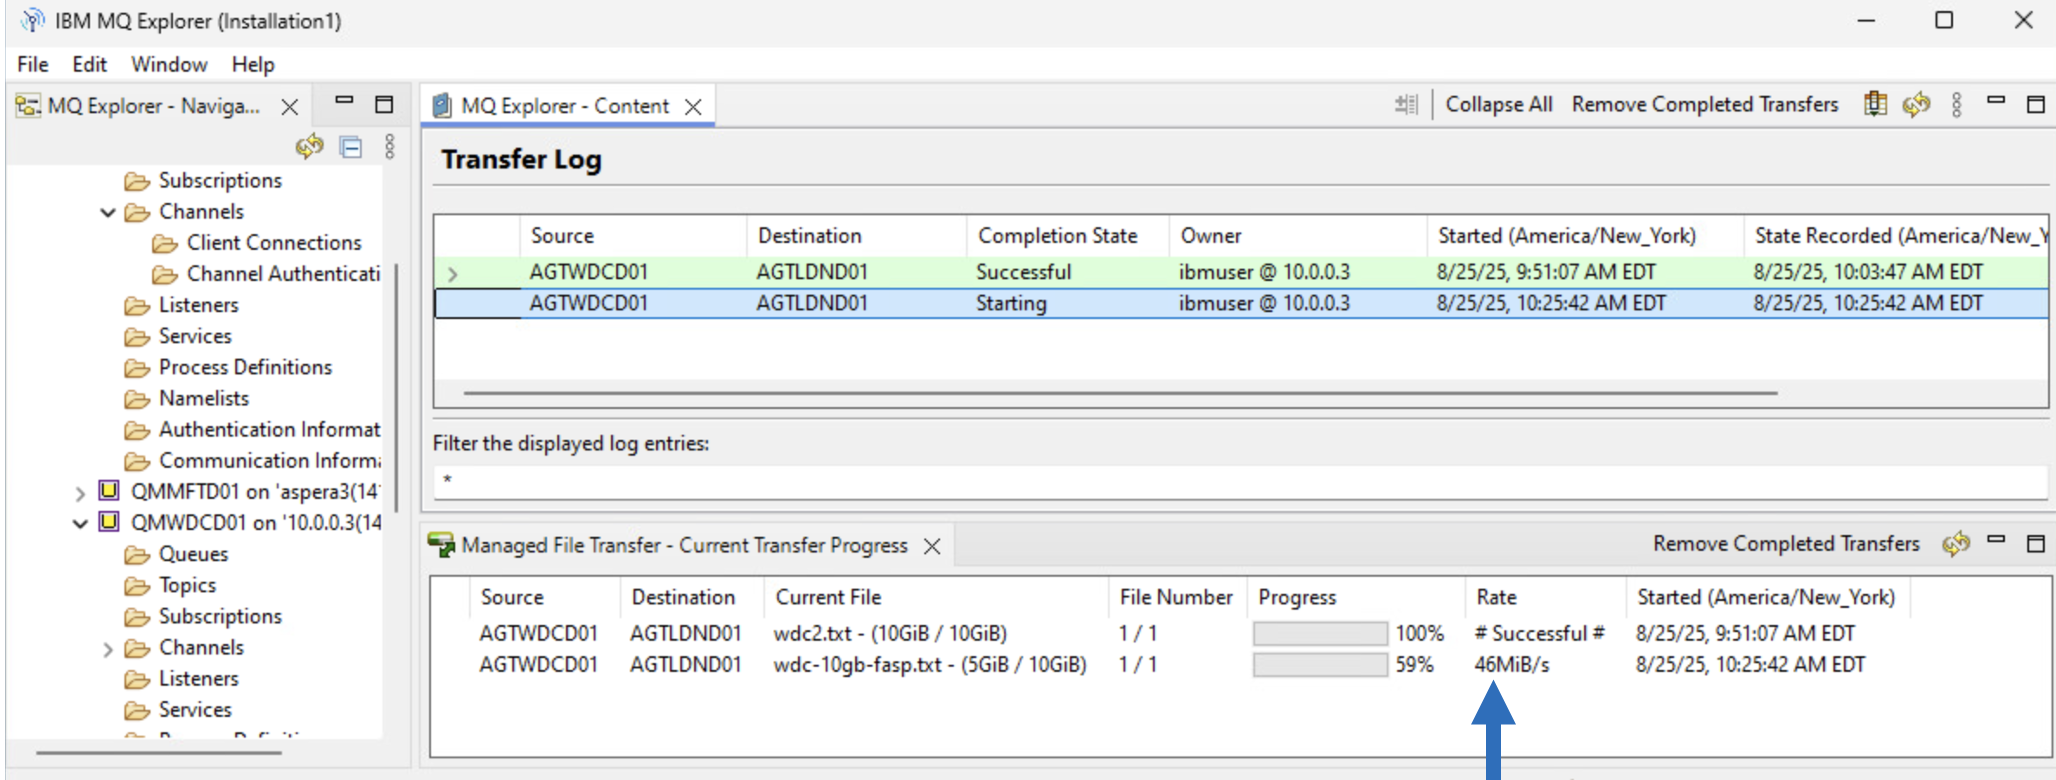Click the State Recorded column header

[x=1896, y=236]
